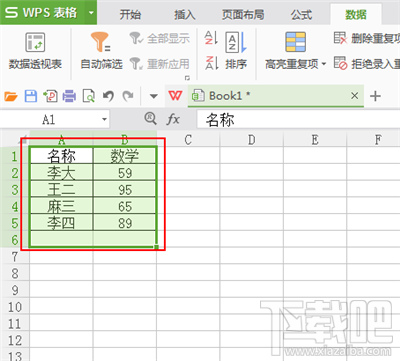Save the workbook with floppy icon
The width and height of the screenshot is (400, 361).
click(x=31, y=96)
